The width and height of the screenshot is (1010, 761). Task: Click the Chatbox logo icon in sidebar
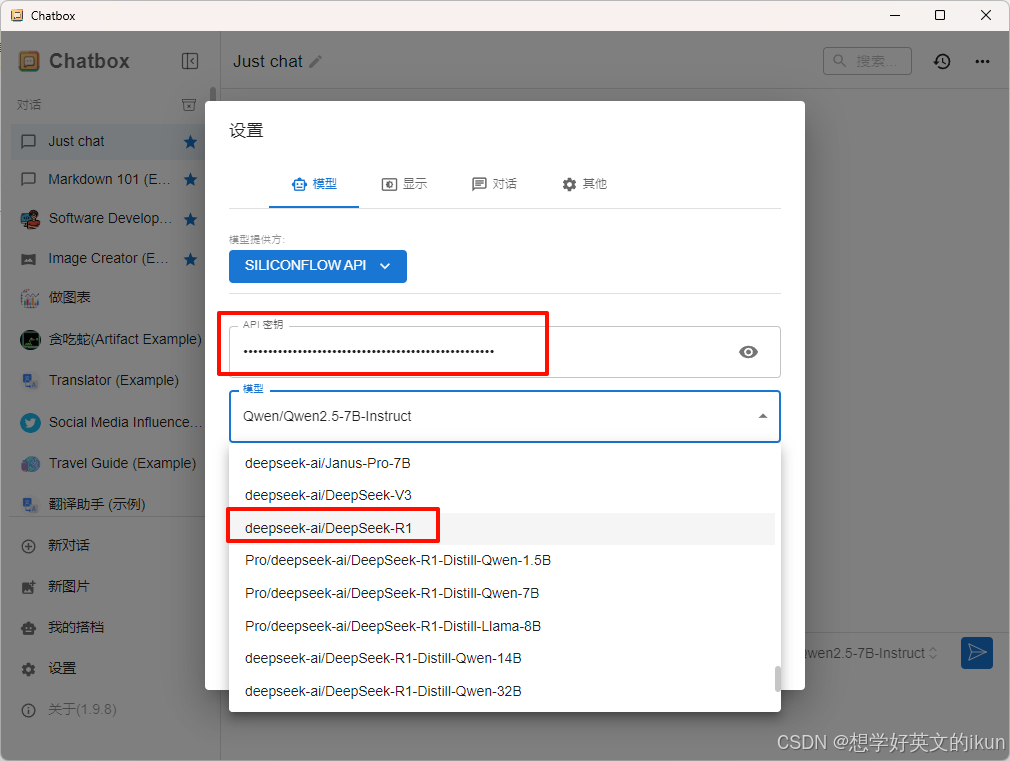pyautogui.click(x=29, y=61)
